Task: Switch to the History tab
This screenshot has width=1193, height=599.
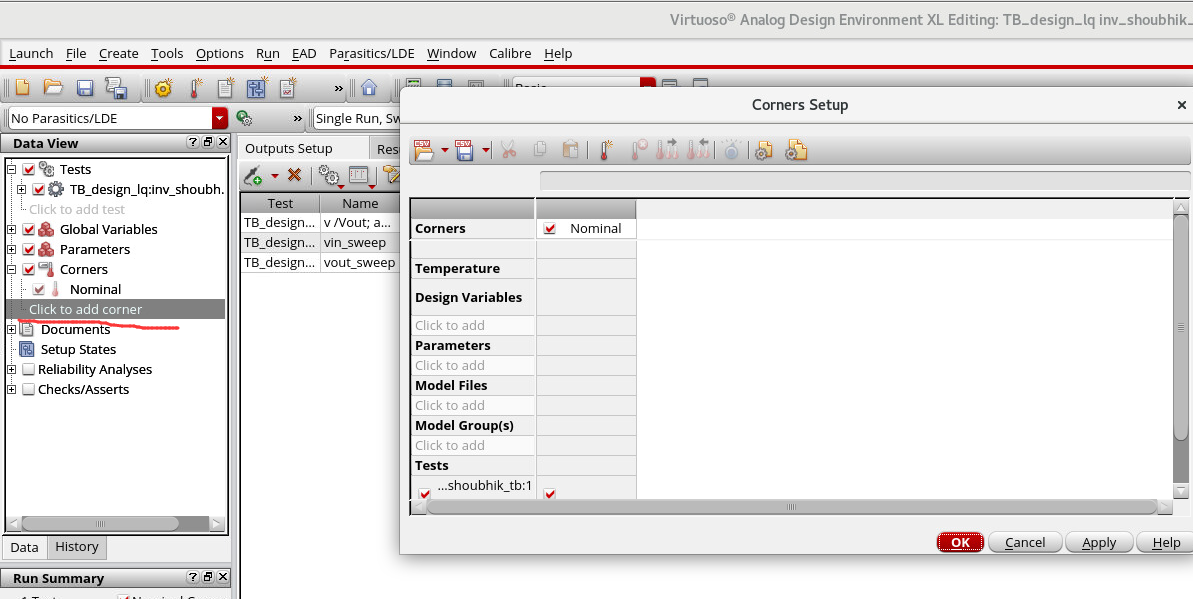Action: (77, 546)
